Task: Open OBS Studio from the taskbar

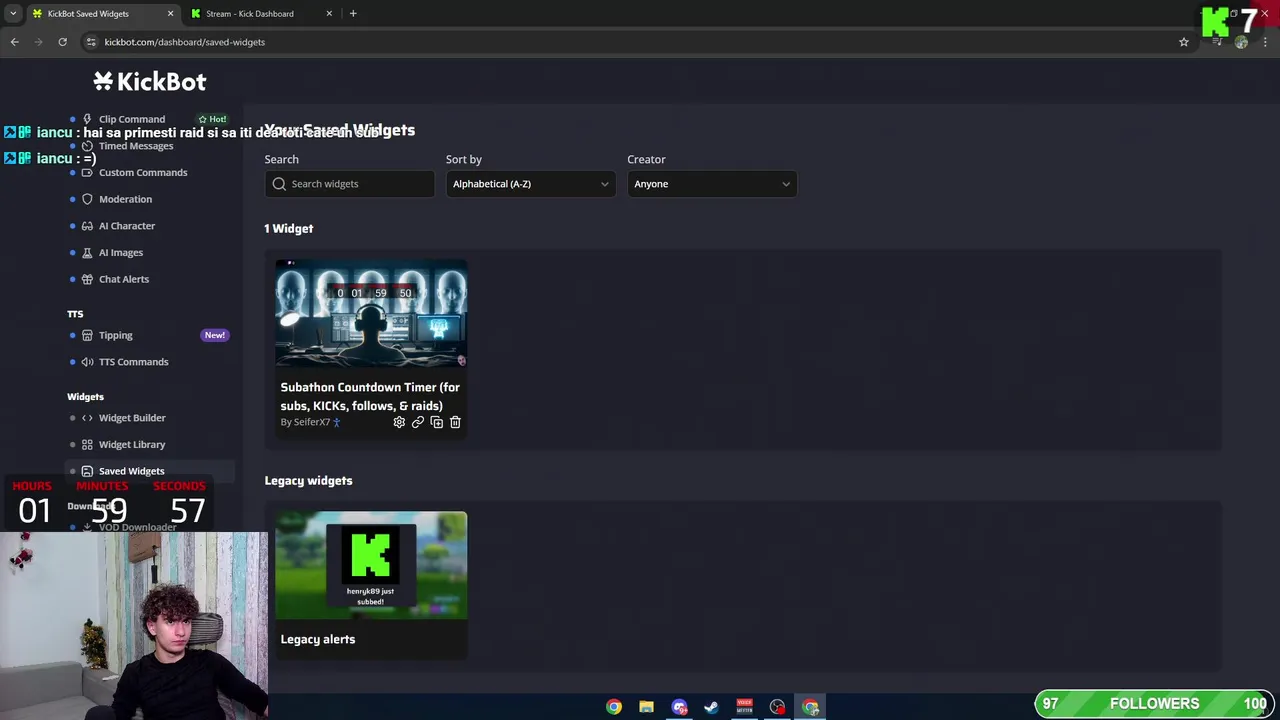Action: tap(777, 707)
